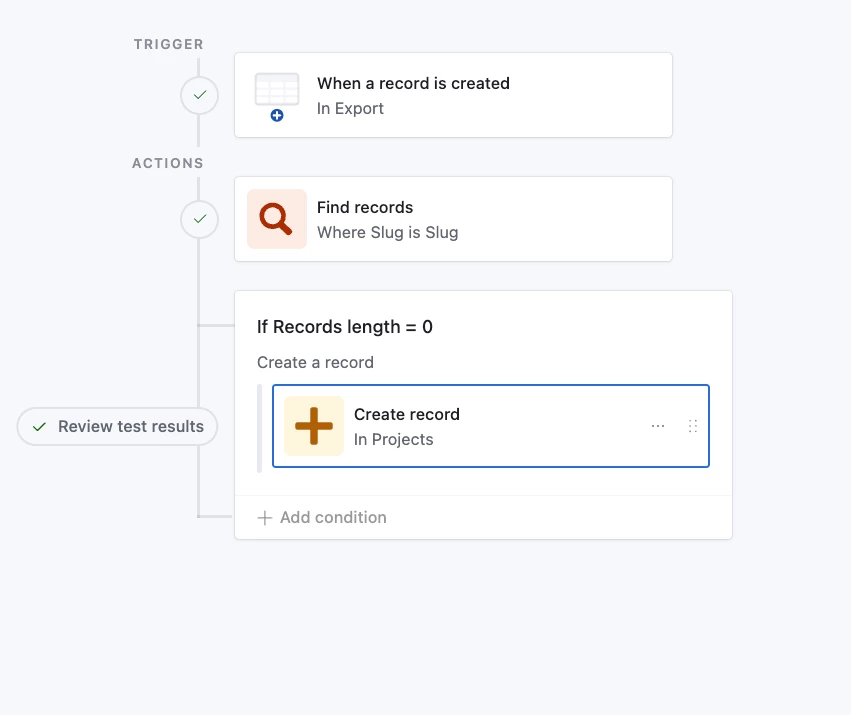The width and height of the screenshot is (851, 715).
Task: Click the table icon on the trigger card
Action: click(x=277, y=93)
